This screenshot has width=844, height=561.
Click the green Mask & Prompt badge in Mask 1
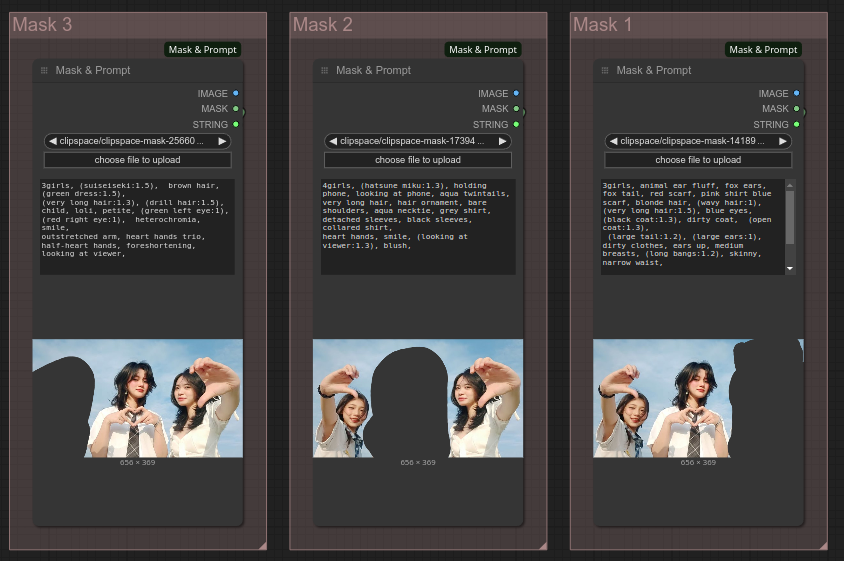click(763, 50)
